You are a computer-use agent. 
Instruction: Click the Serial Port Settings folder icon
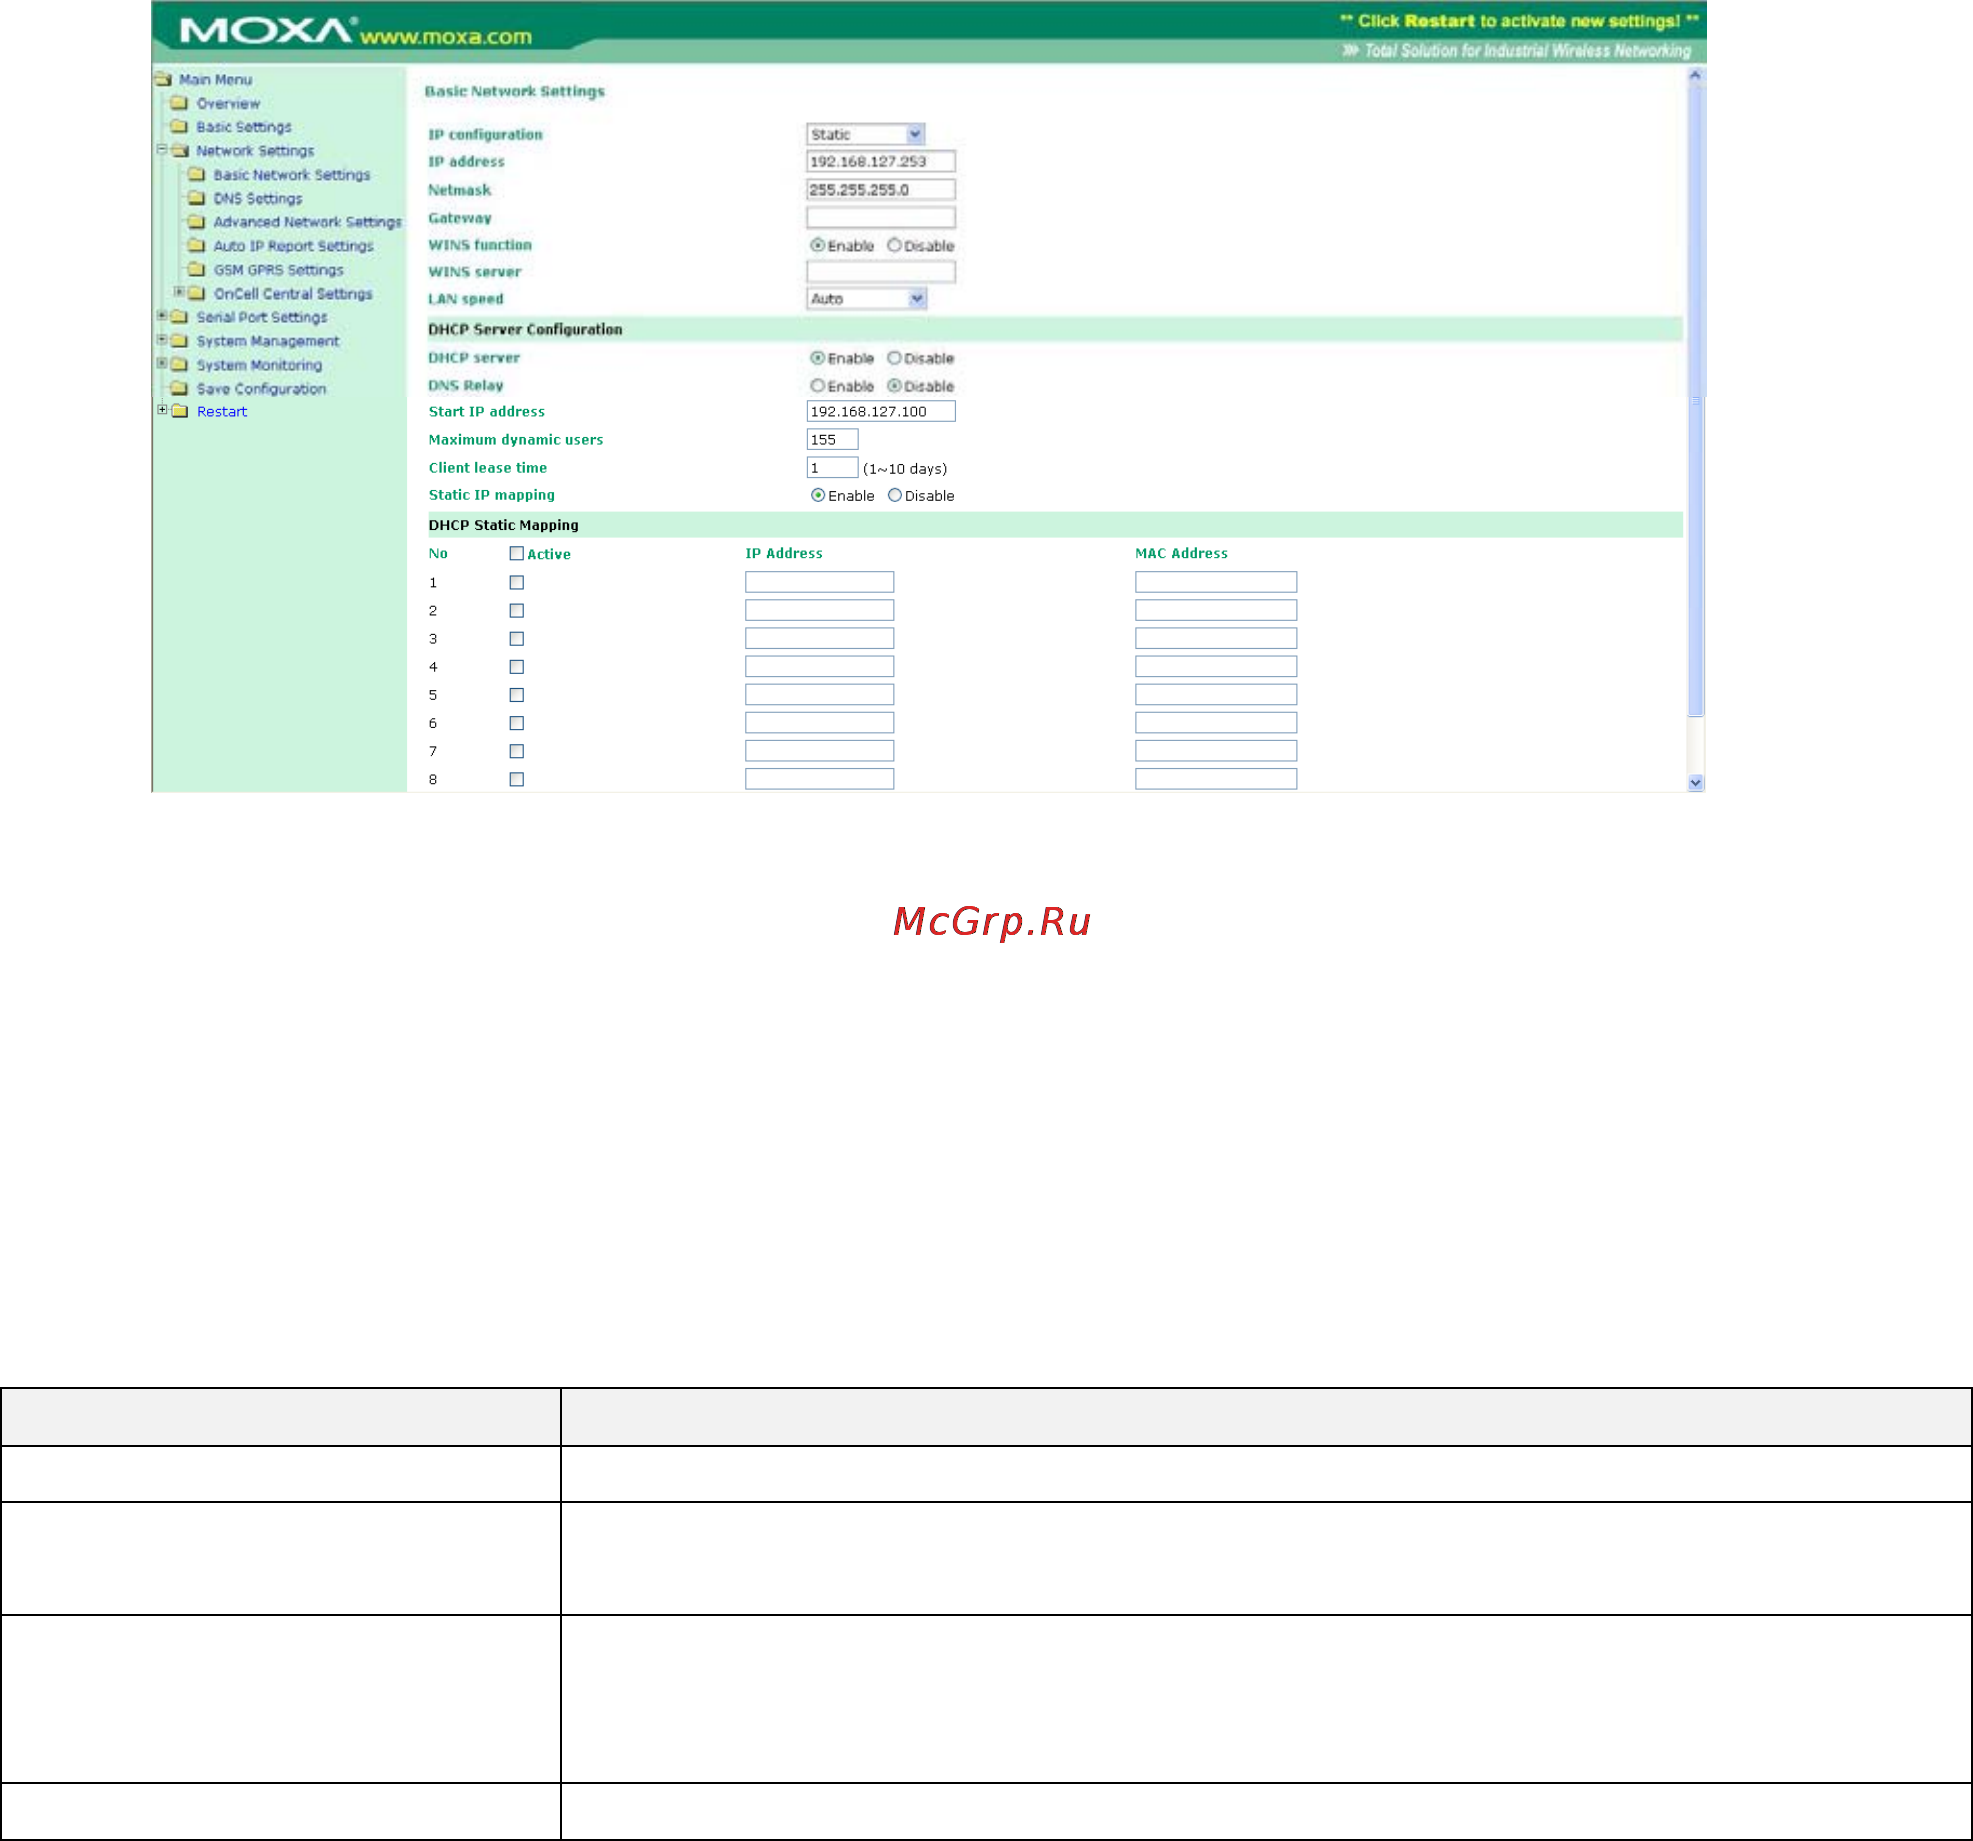click(180, 317)
